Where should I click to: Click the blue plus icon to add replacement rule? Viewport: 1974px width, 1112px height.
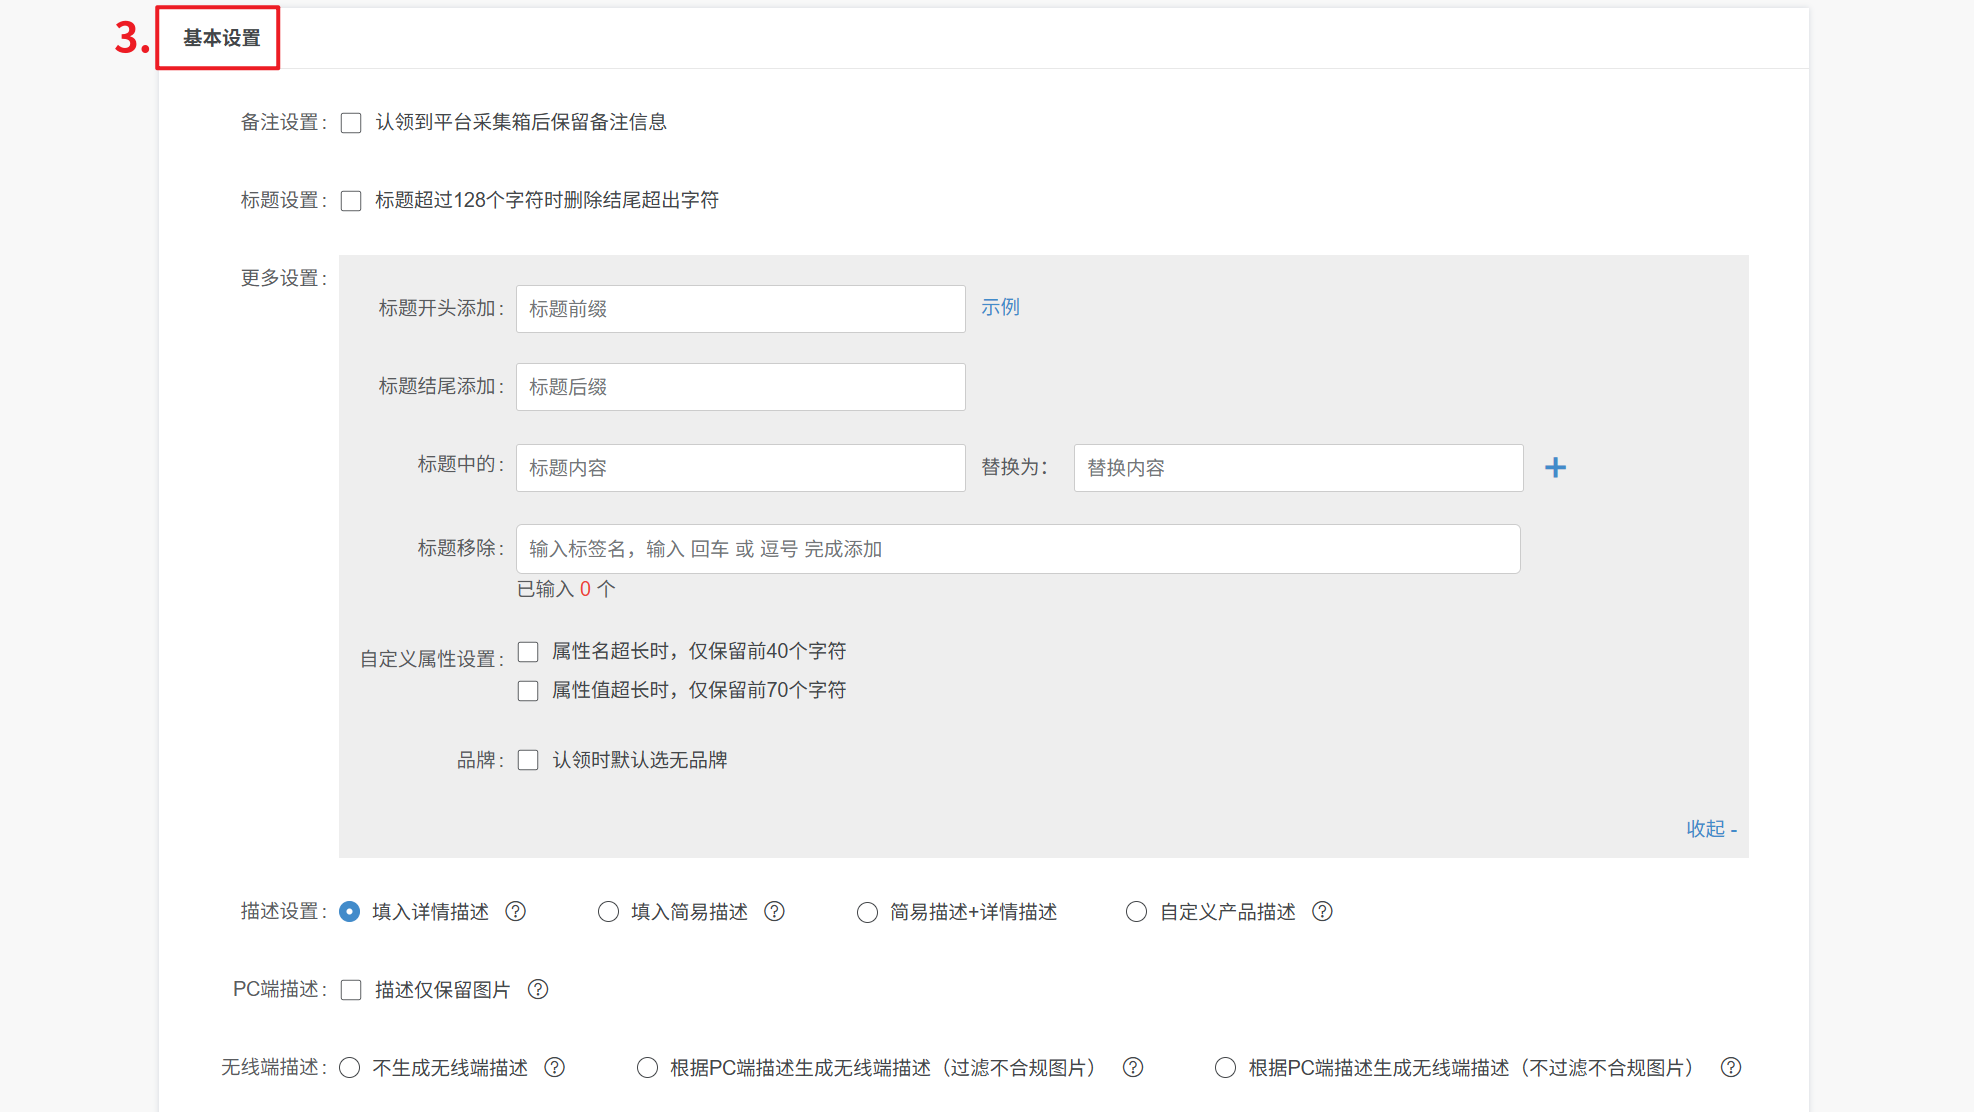pyautogui.click(x=1555, y=467)
